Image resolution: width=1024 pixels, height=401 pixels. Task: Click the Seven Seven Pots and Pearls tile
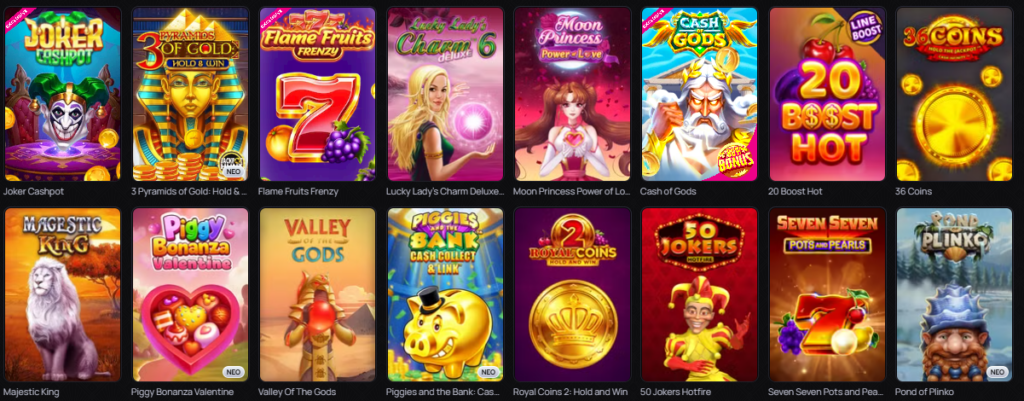pos(827,295)
